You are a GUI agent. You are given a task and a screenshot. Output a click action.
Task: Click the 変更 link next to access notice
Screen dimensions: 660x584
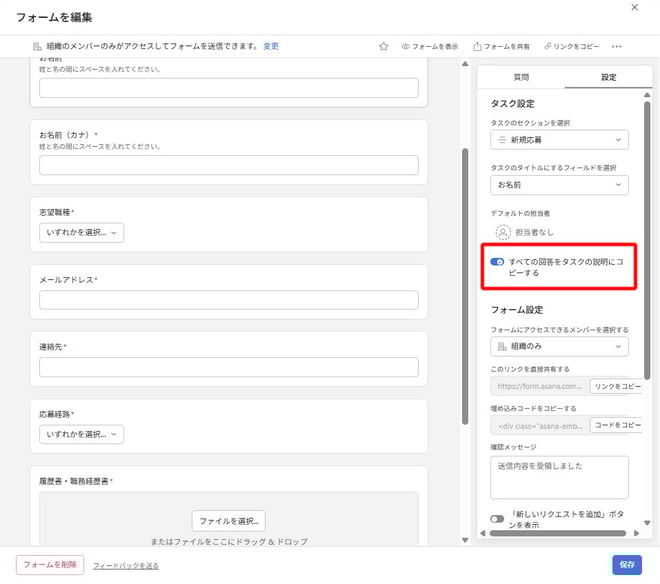[x=271, y=46]
